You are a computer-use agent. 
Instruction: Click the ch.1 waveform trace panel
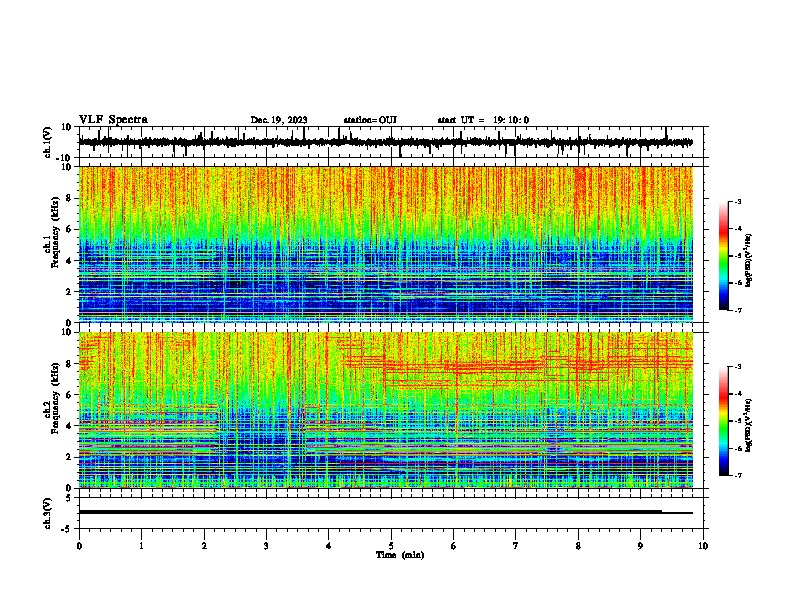coord(391,142)
